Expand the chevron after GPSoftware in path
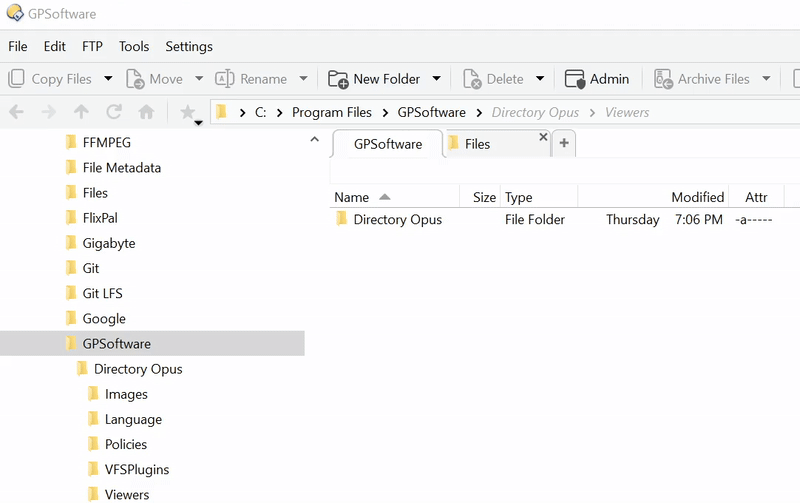Viewport: 800px width, 503px height. (x=479, y=112)
